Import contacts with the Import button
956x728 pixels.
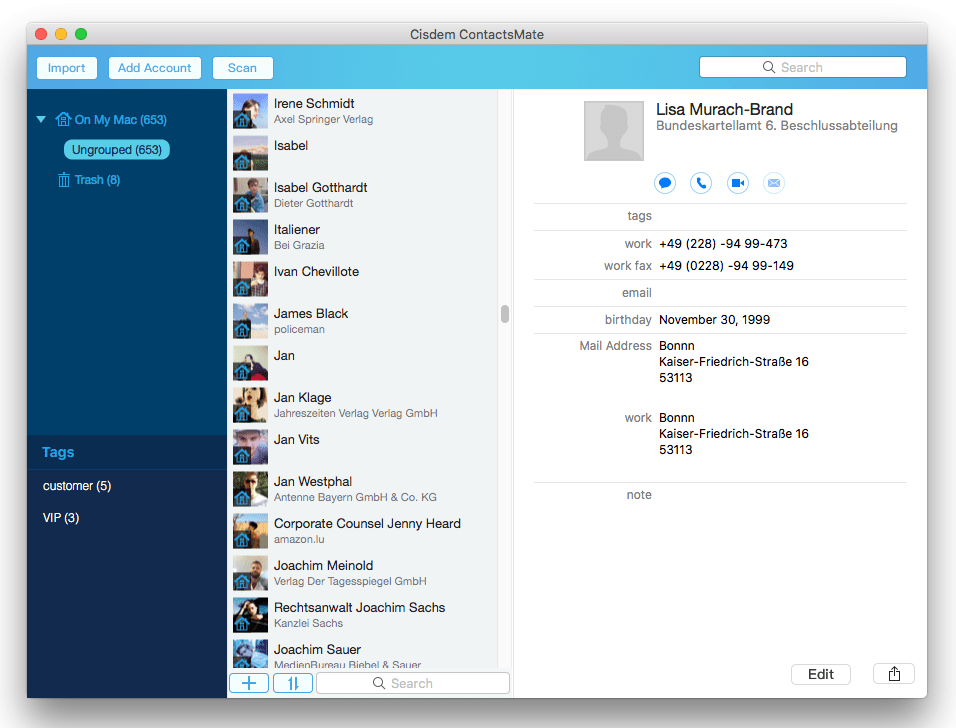click(x=66, y=67)
